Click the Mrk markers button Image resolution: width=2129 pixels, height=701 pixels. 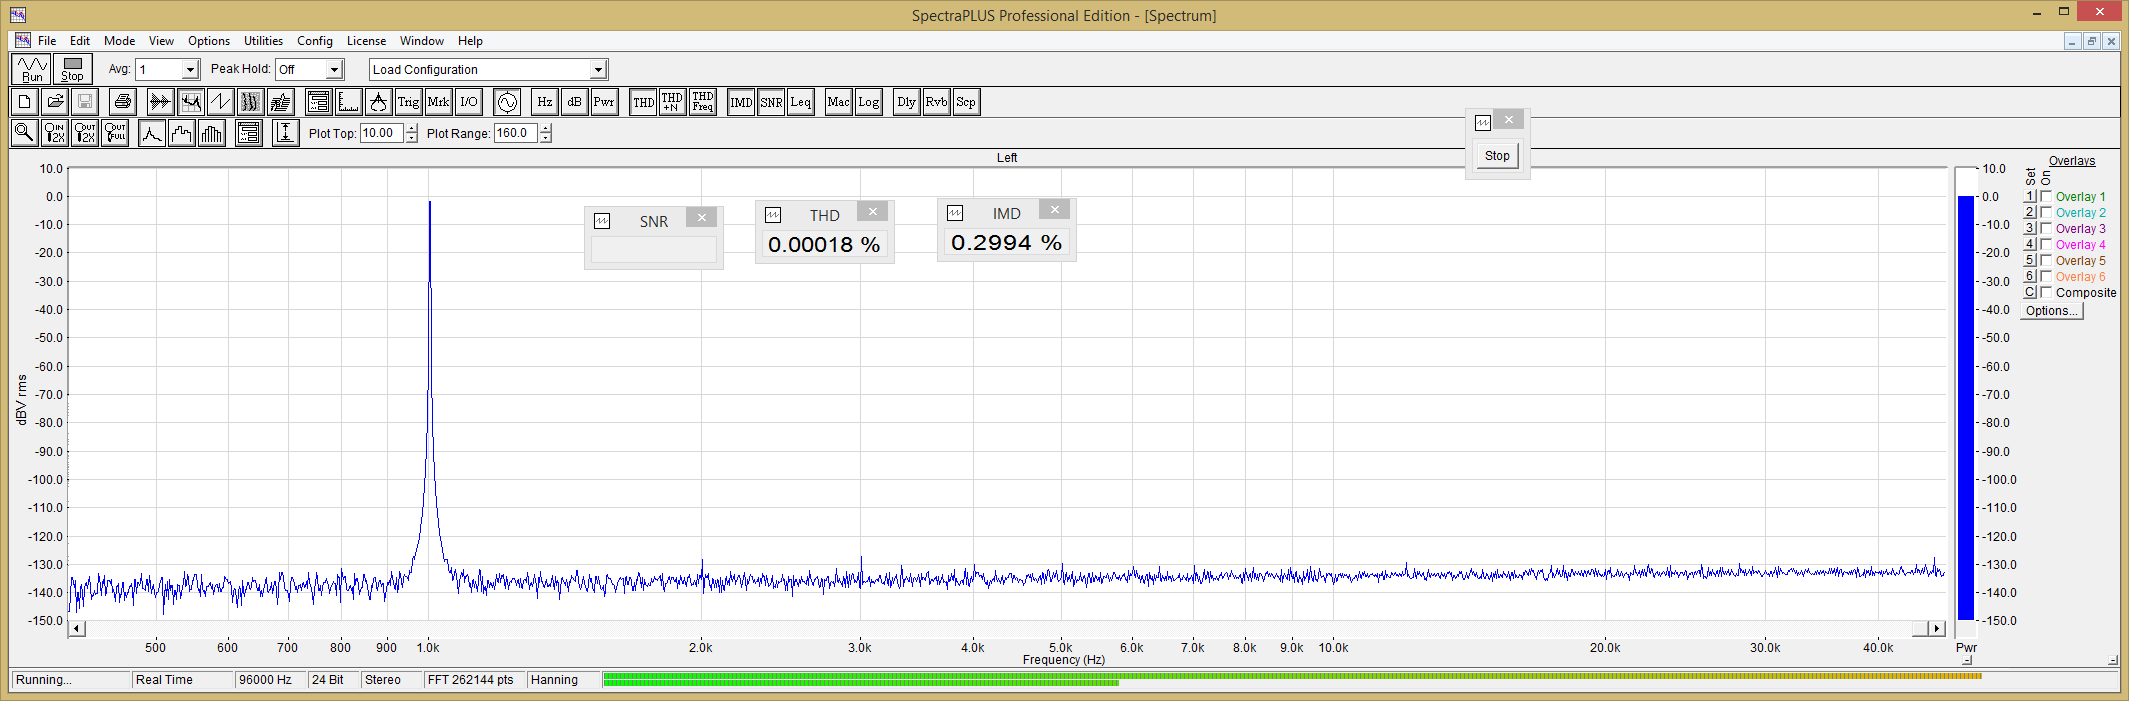click(438, 102)
